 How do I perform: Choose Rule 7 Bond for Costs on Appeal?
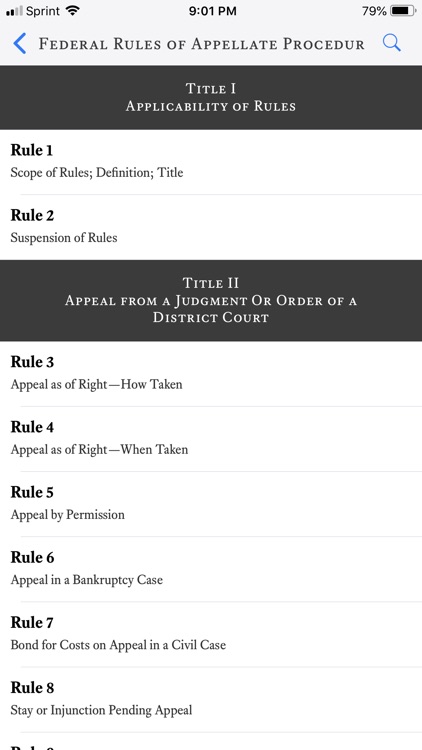211,634
